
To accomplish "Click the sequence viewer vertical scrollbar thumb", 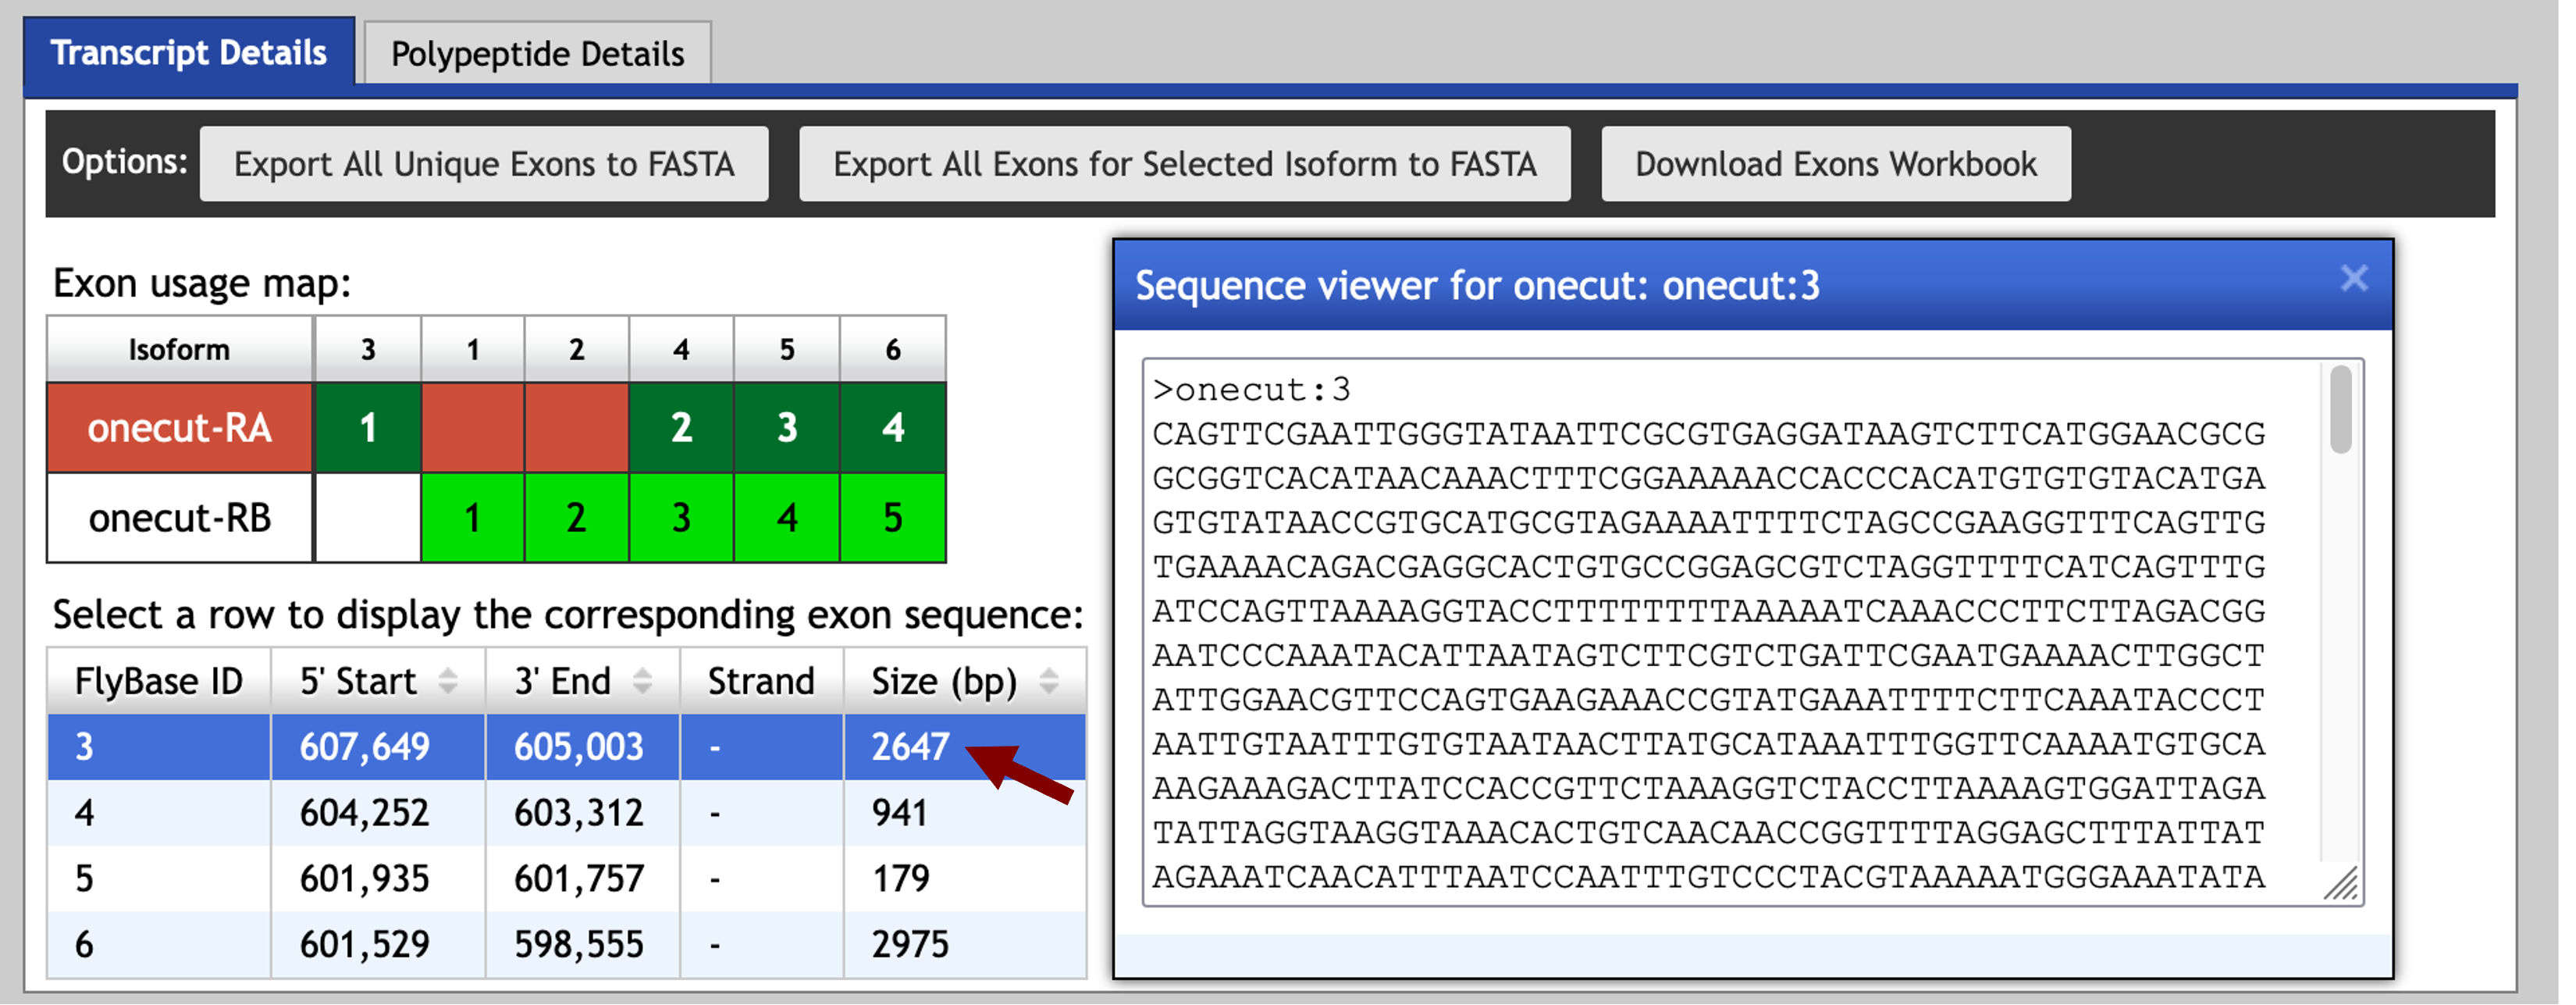I will pos(2341,409).
